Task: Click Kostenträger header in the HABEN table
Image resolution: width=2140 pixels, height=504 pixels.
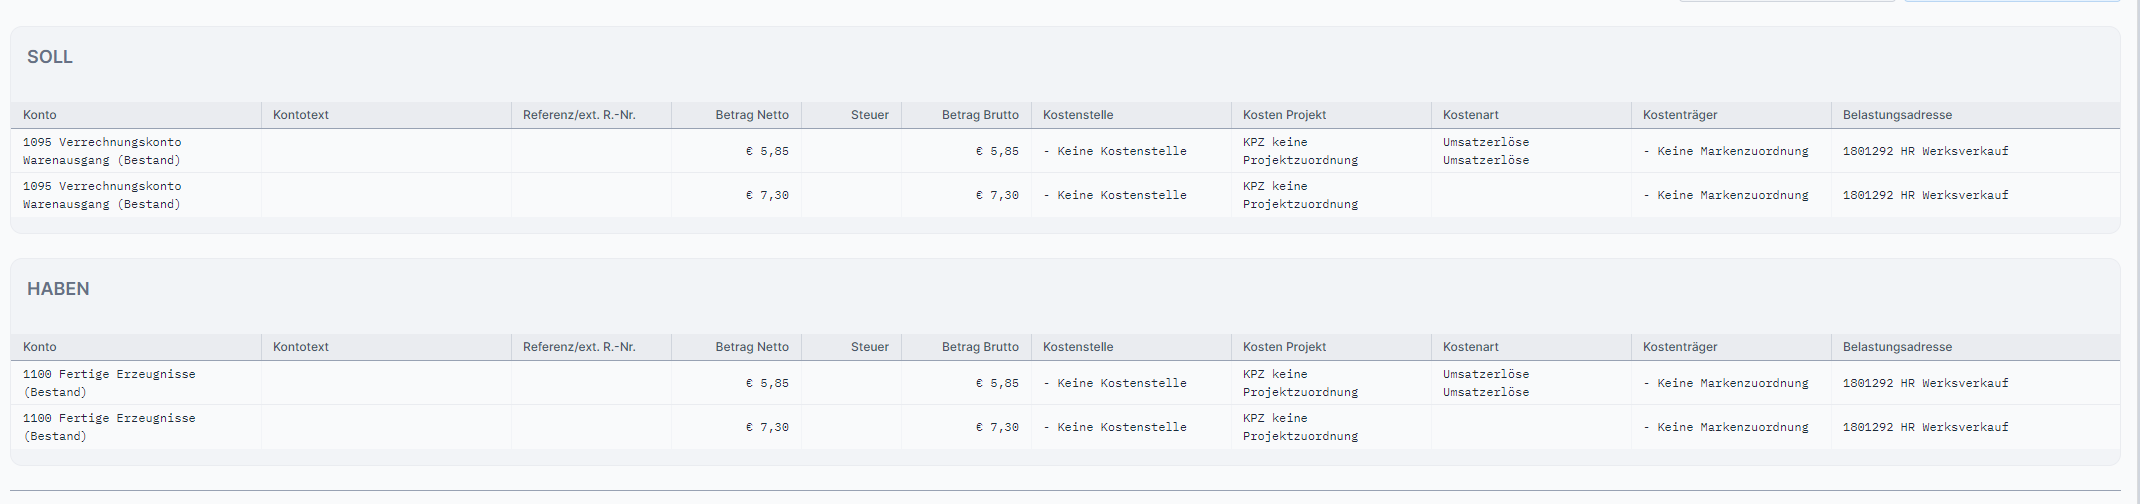Action: click(x=1679, y=347)
